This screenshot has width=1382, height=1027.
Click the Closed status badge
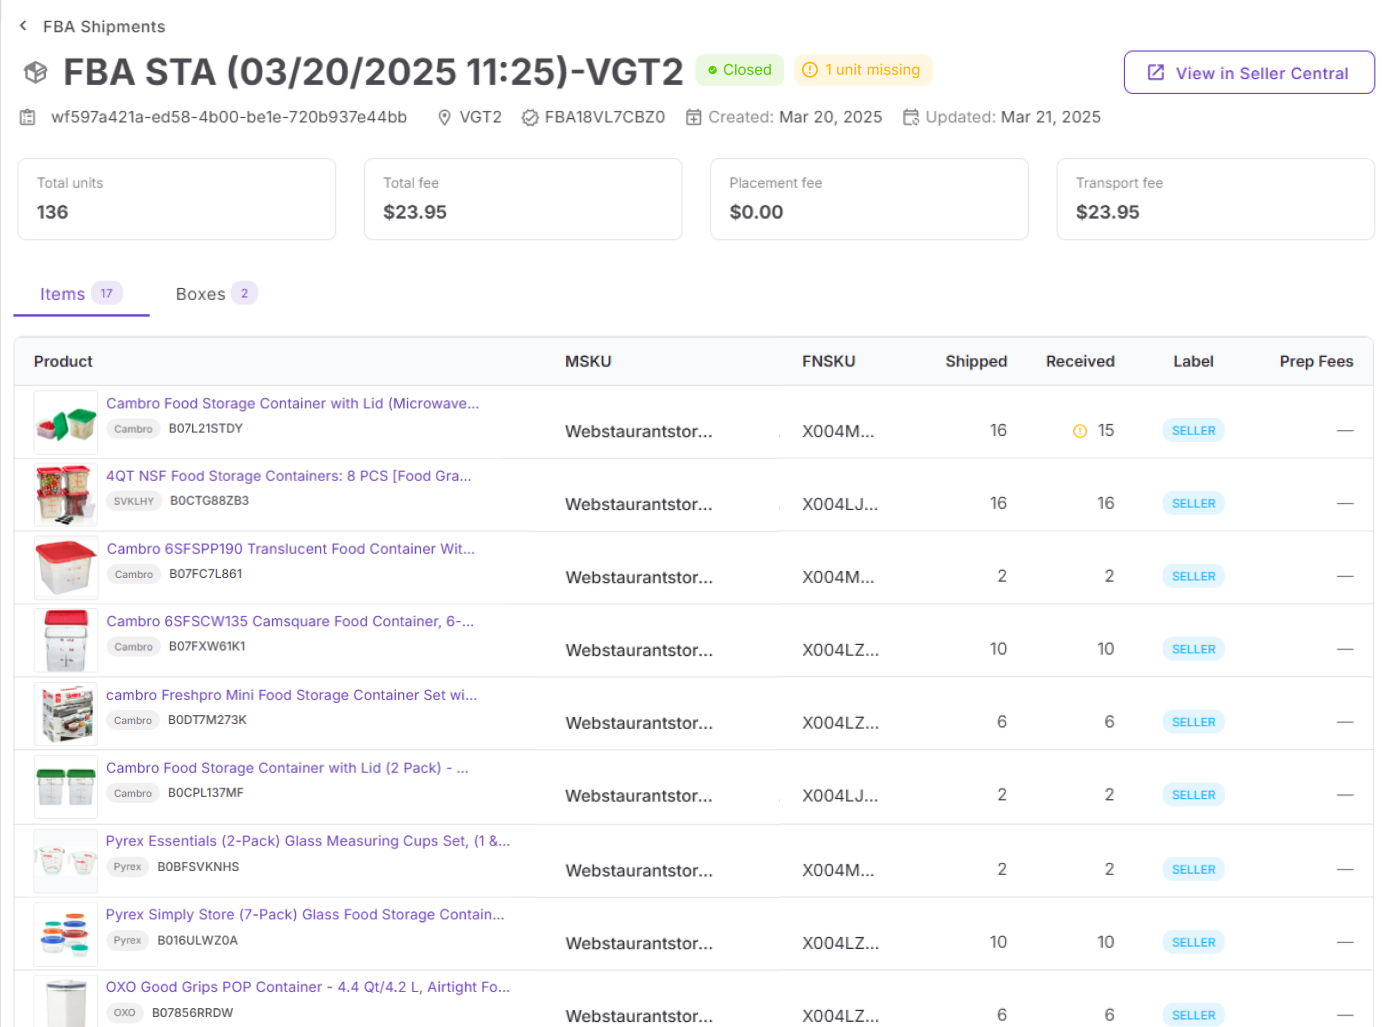point(740,70)
